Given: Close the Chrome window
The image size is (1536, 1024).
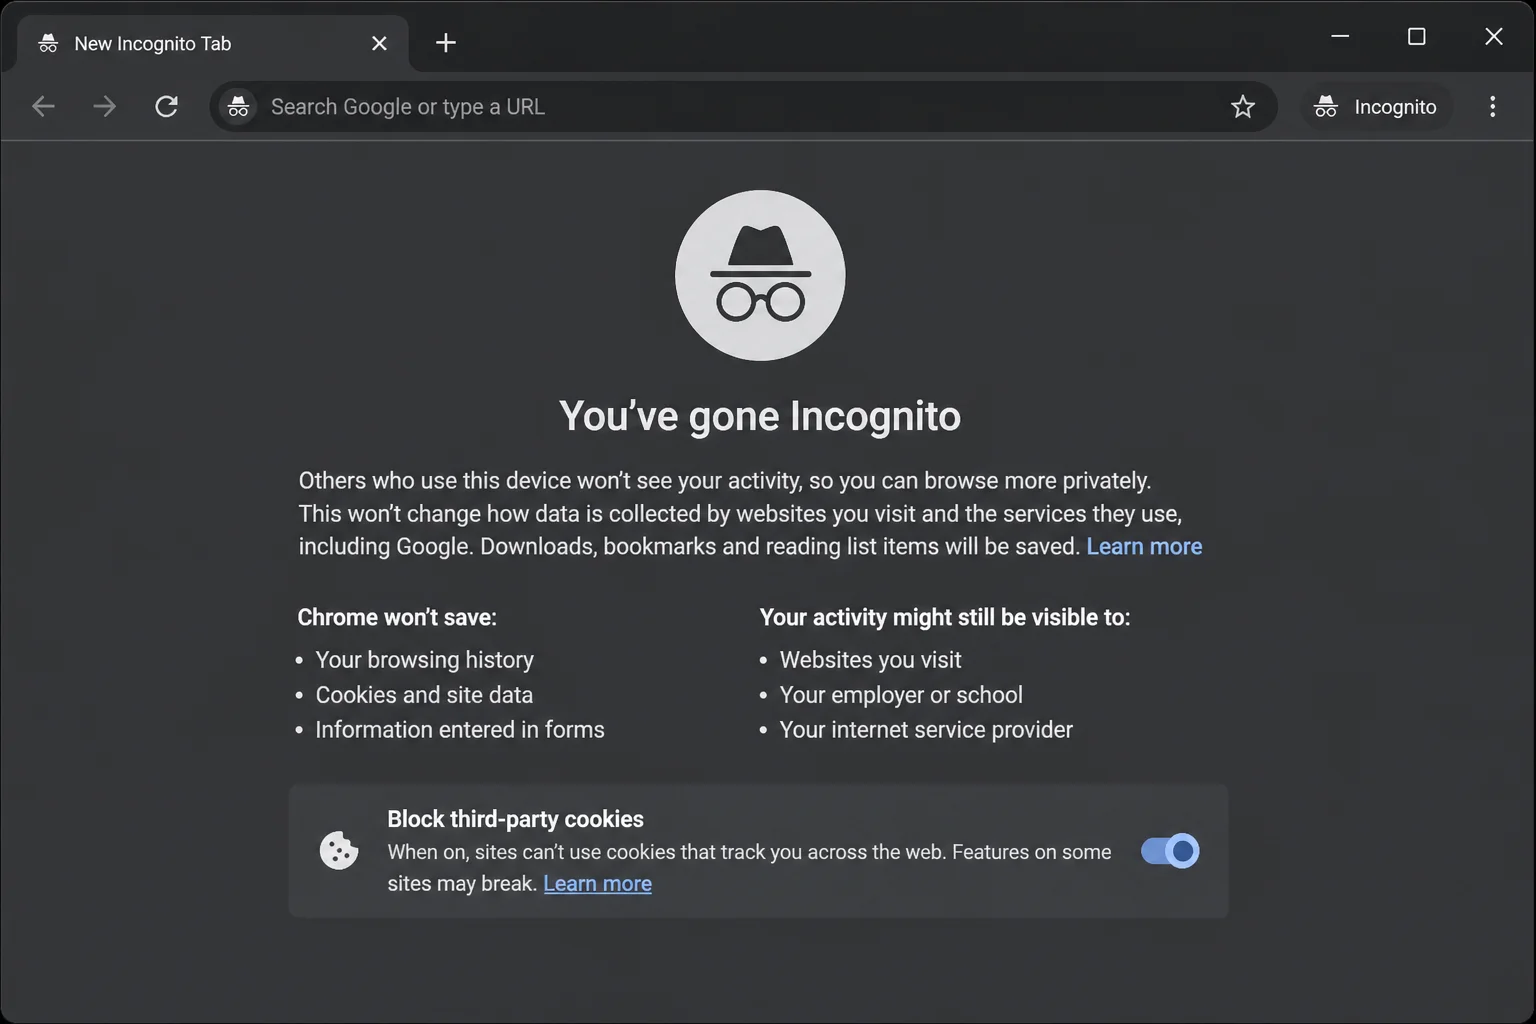Looking at the screenshot, I should pos(1493,36).
